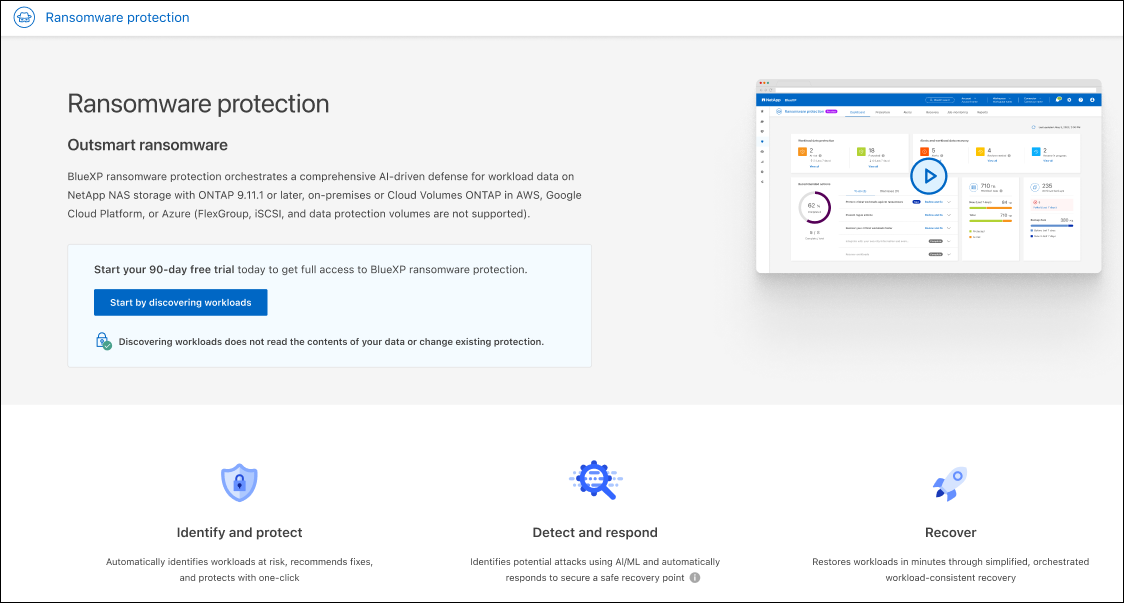Click the Ransomware protection header title
Viewport: 1124px width, 603px height.
coord(117,18)
